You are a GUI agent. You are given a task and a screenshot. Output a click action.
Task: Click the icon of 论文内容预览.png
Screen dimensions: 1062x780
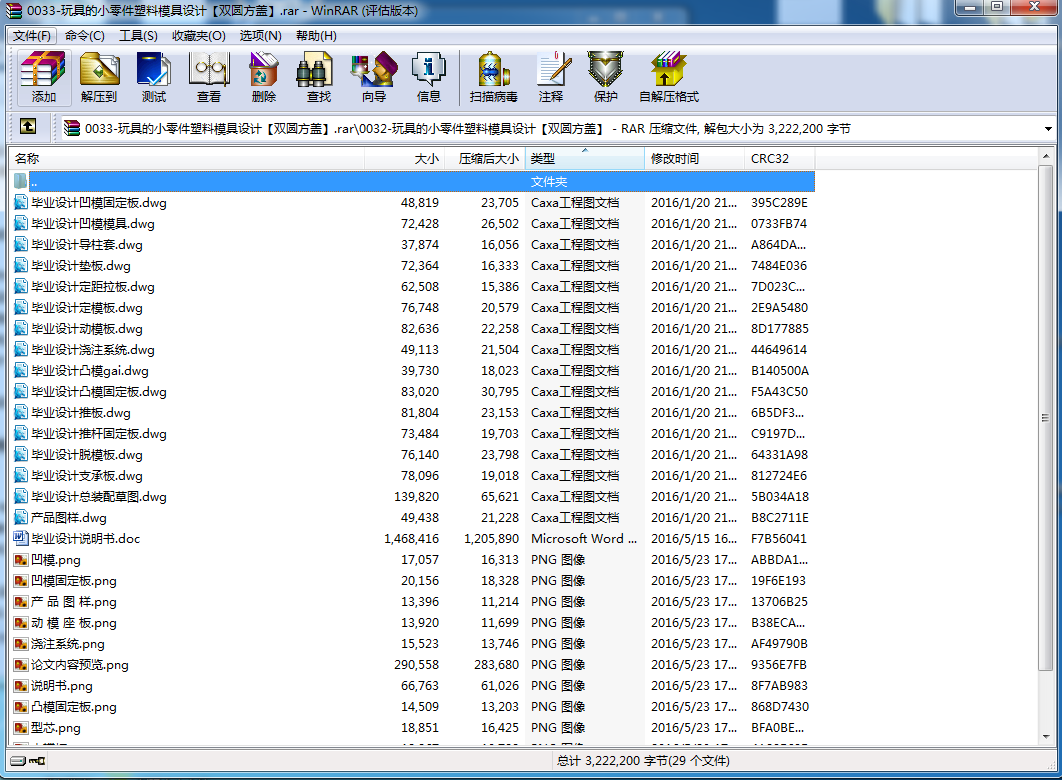coord(21,665)
